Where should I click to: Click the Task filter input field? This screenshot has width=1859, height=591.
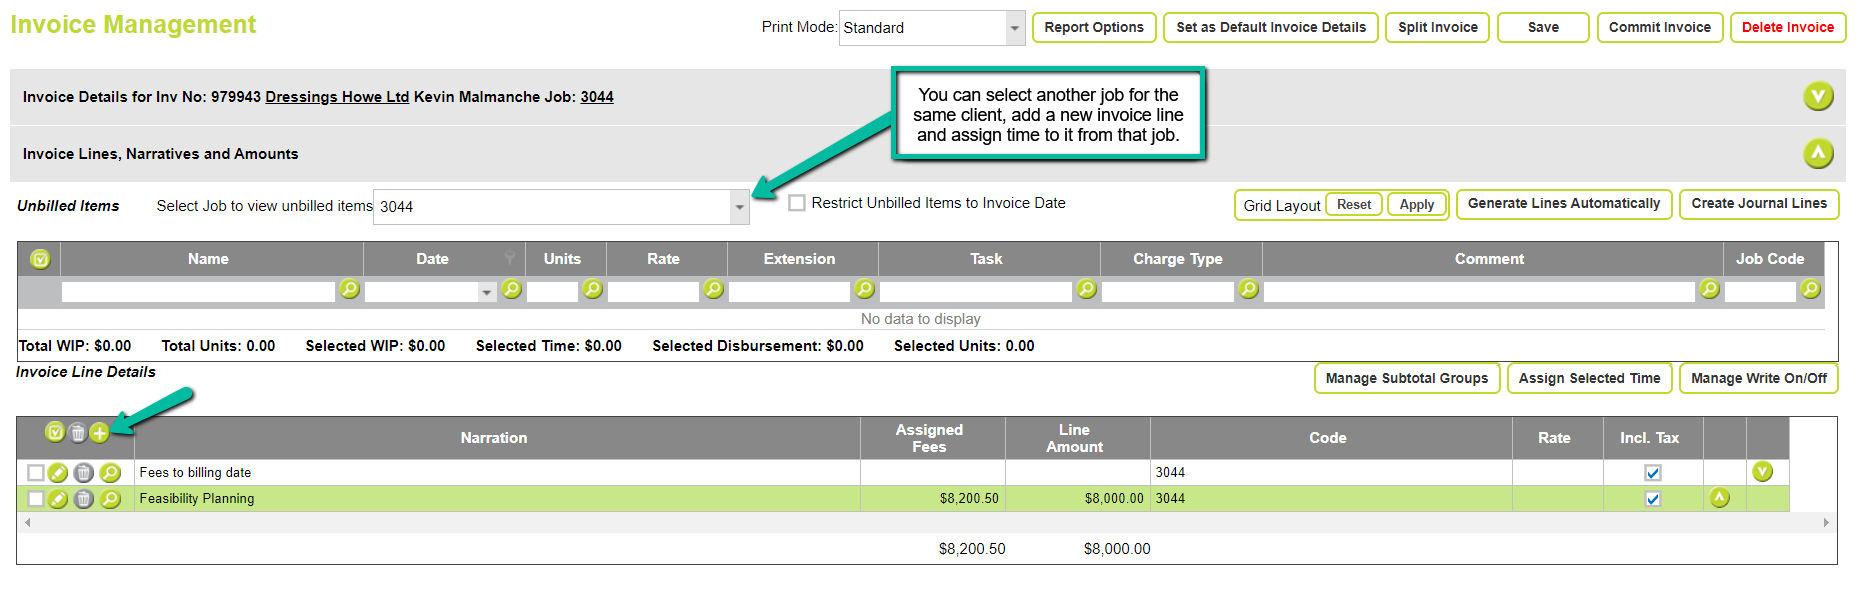(x=976, y=292)
